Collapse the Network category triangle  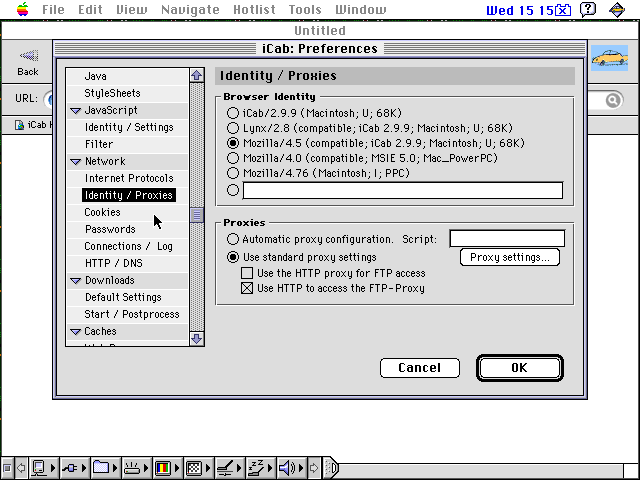point(76,162)
